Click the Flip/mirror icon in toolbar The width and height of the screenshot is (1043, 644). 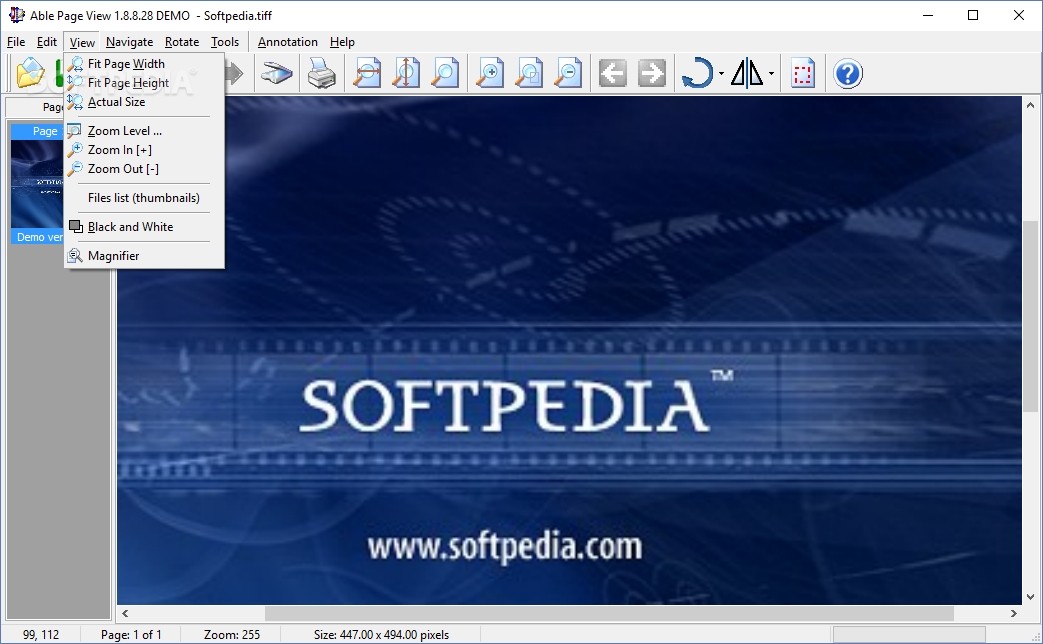coord(747,73)
